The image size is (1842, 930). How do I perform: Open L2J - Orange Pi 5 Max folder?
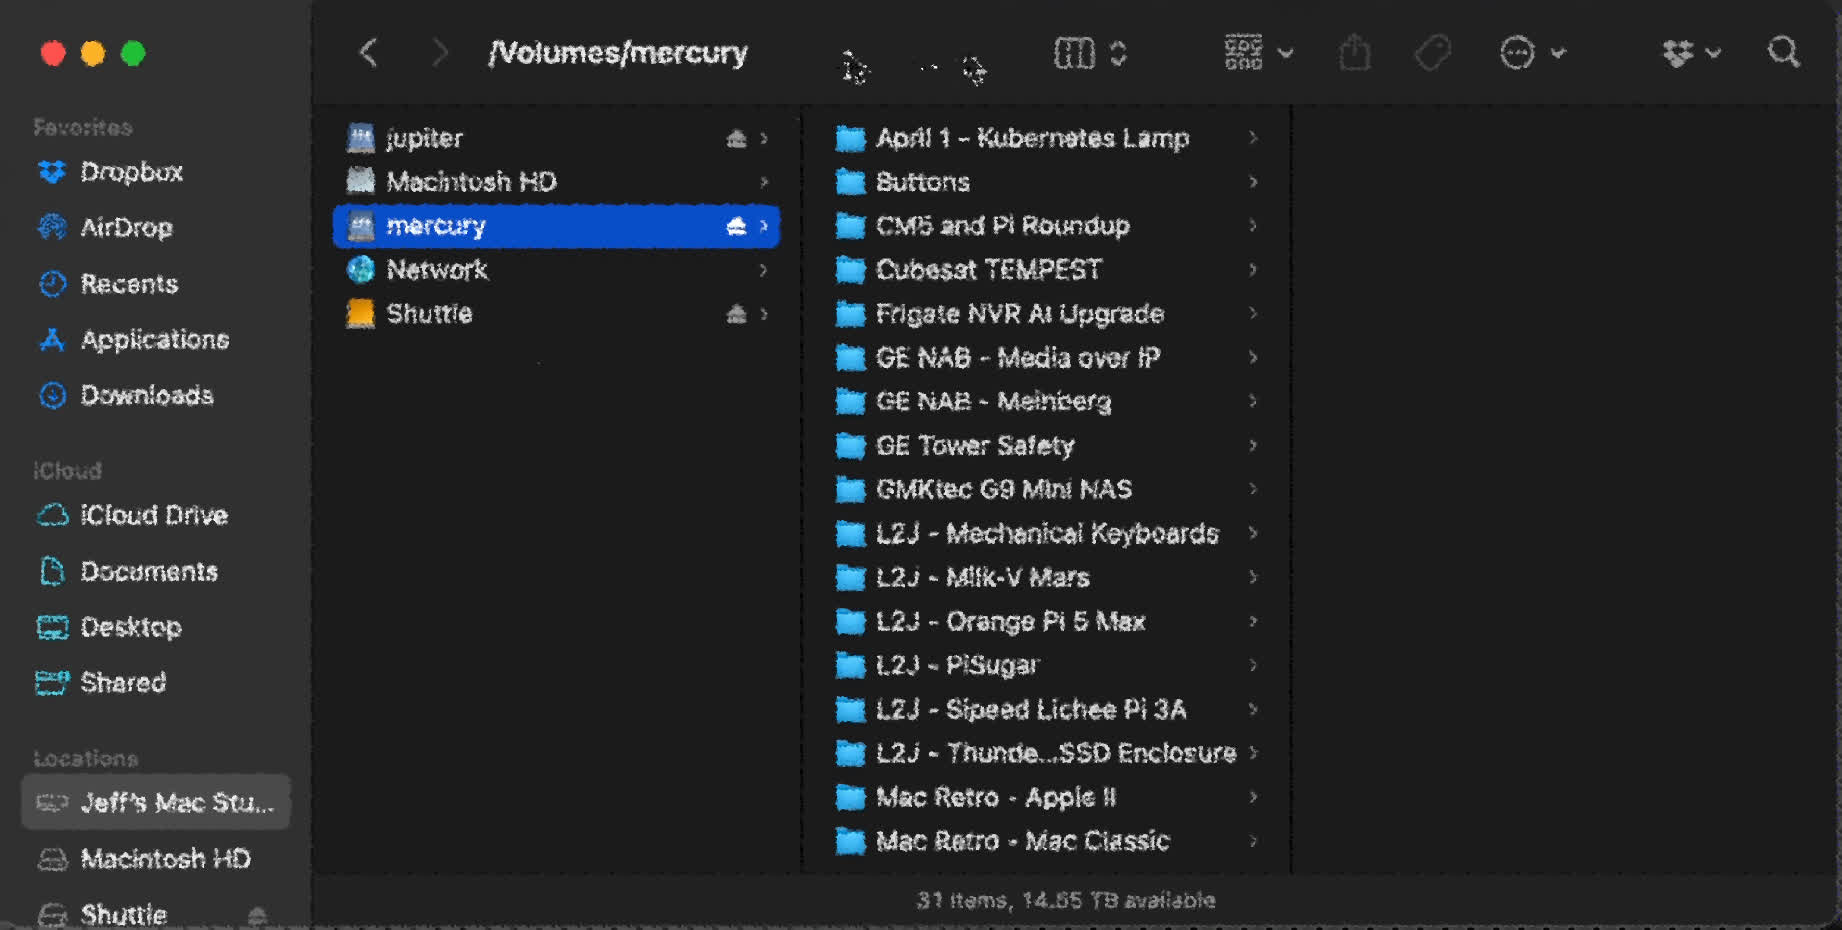(1046, 622)
